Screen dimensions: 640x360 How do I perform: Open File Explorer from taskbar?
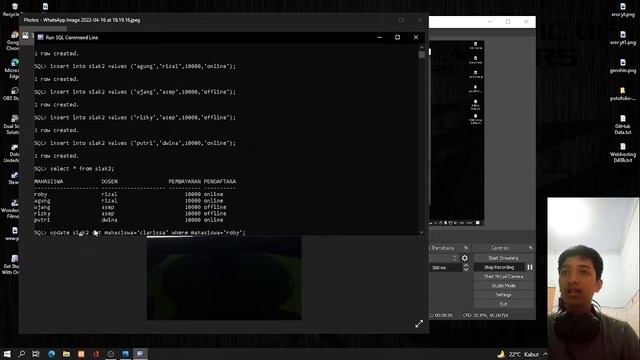tap(66, 354)
